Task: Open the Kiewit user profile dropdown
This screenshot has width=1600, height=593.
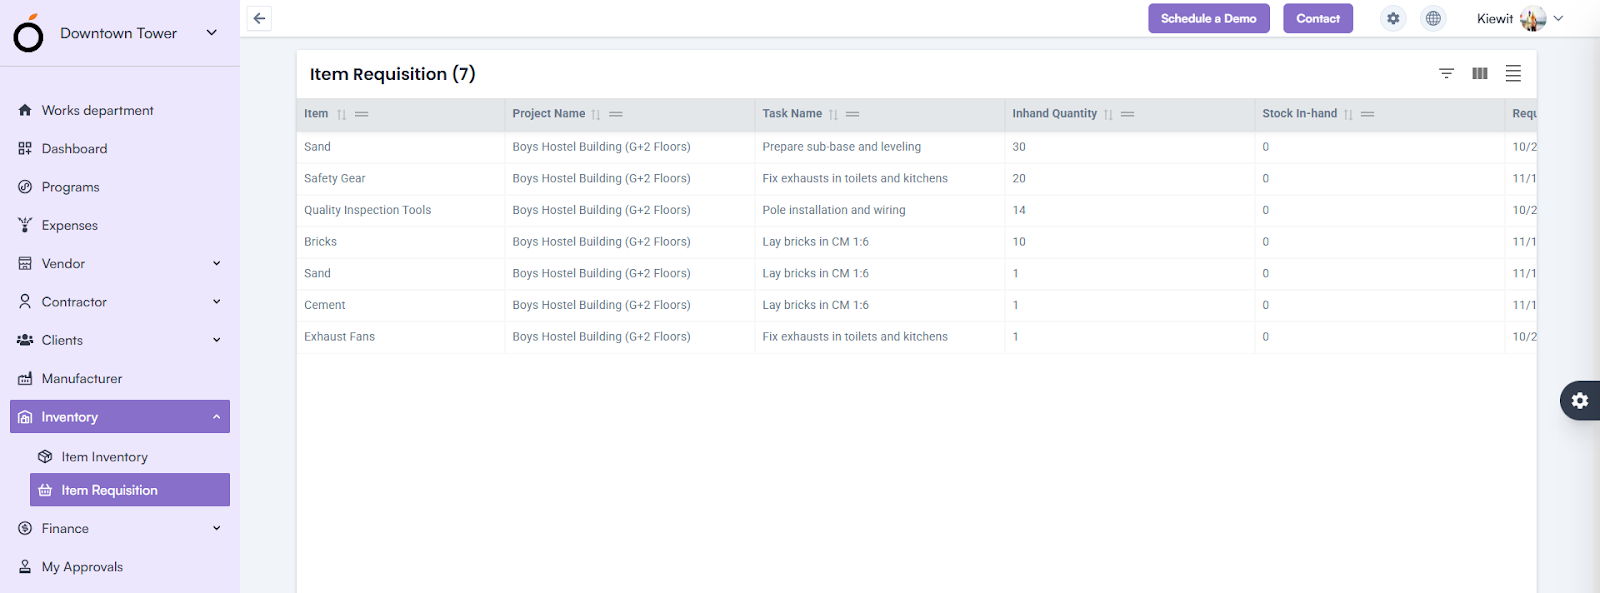Action: click(1557, 18)
